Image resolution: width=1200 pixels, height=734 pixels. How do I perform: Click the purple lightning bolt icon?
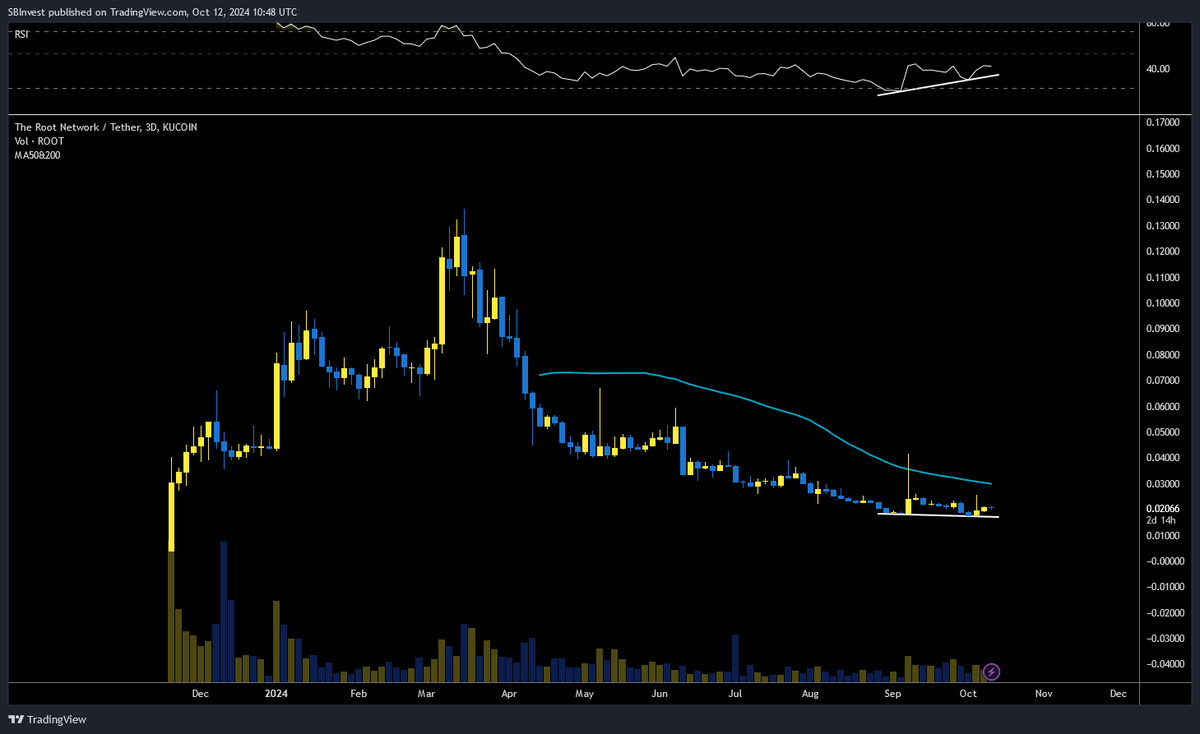pos(992,671)
